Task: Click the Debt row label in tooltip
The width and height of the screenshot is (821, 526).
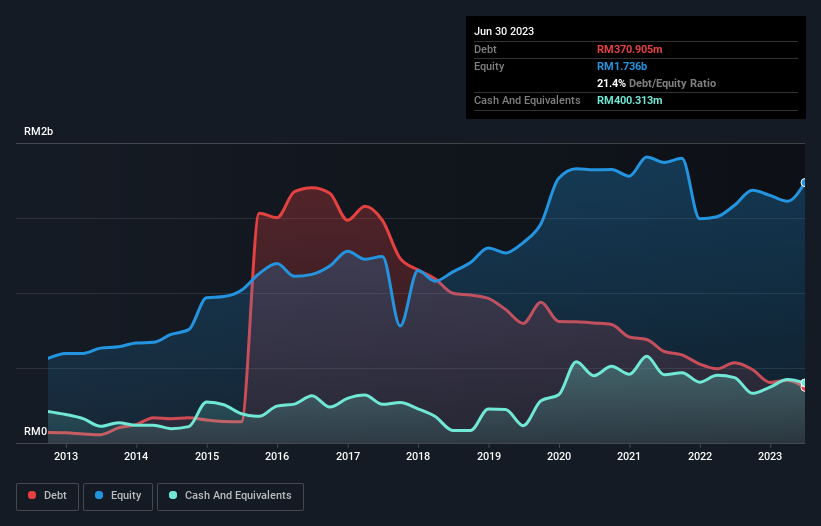Action: [485, 49]
